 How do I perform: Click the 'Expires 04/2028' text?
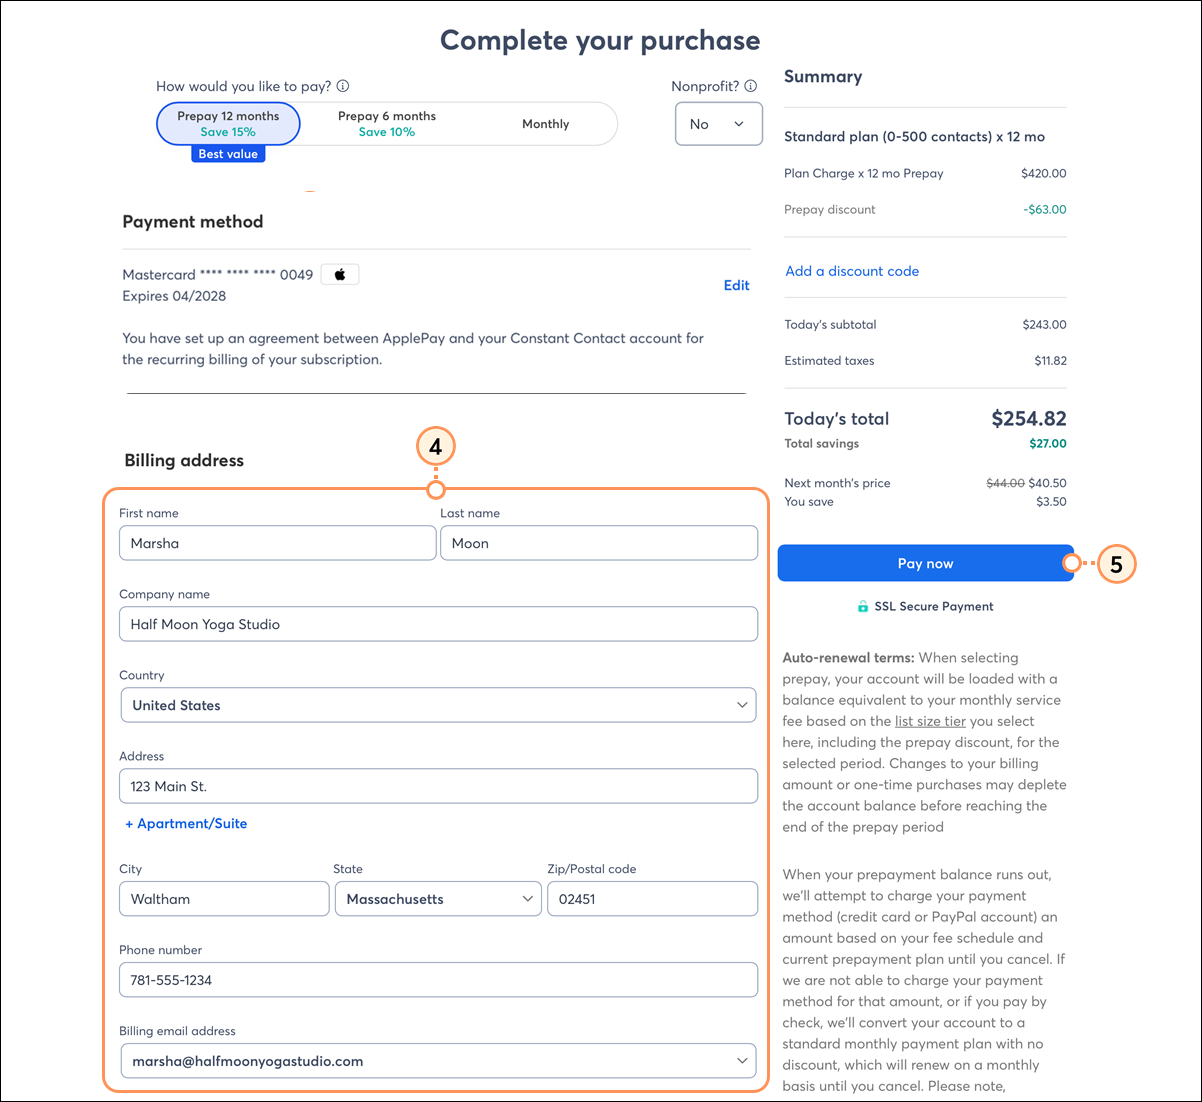coord(174,296)
